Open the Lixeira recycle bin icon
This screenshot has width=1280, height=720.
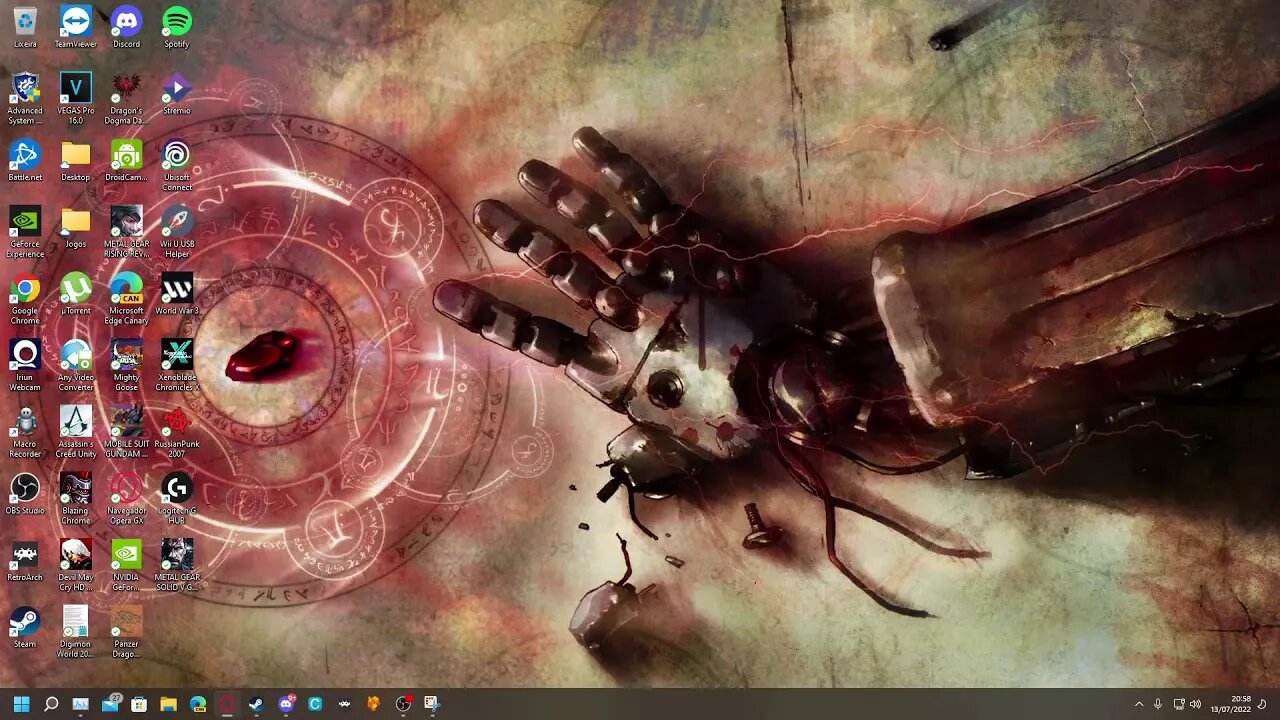[25, 27]
